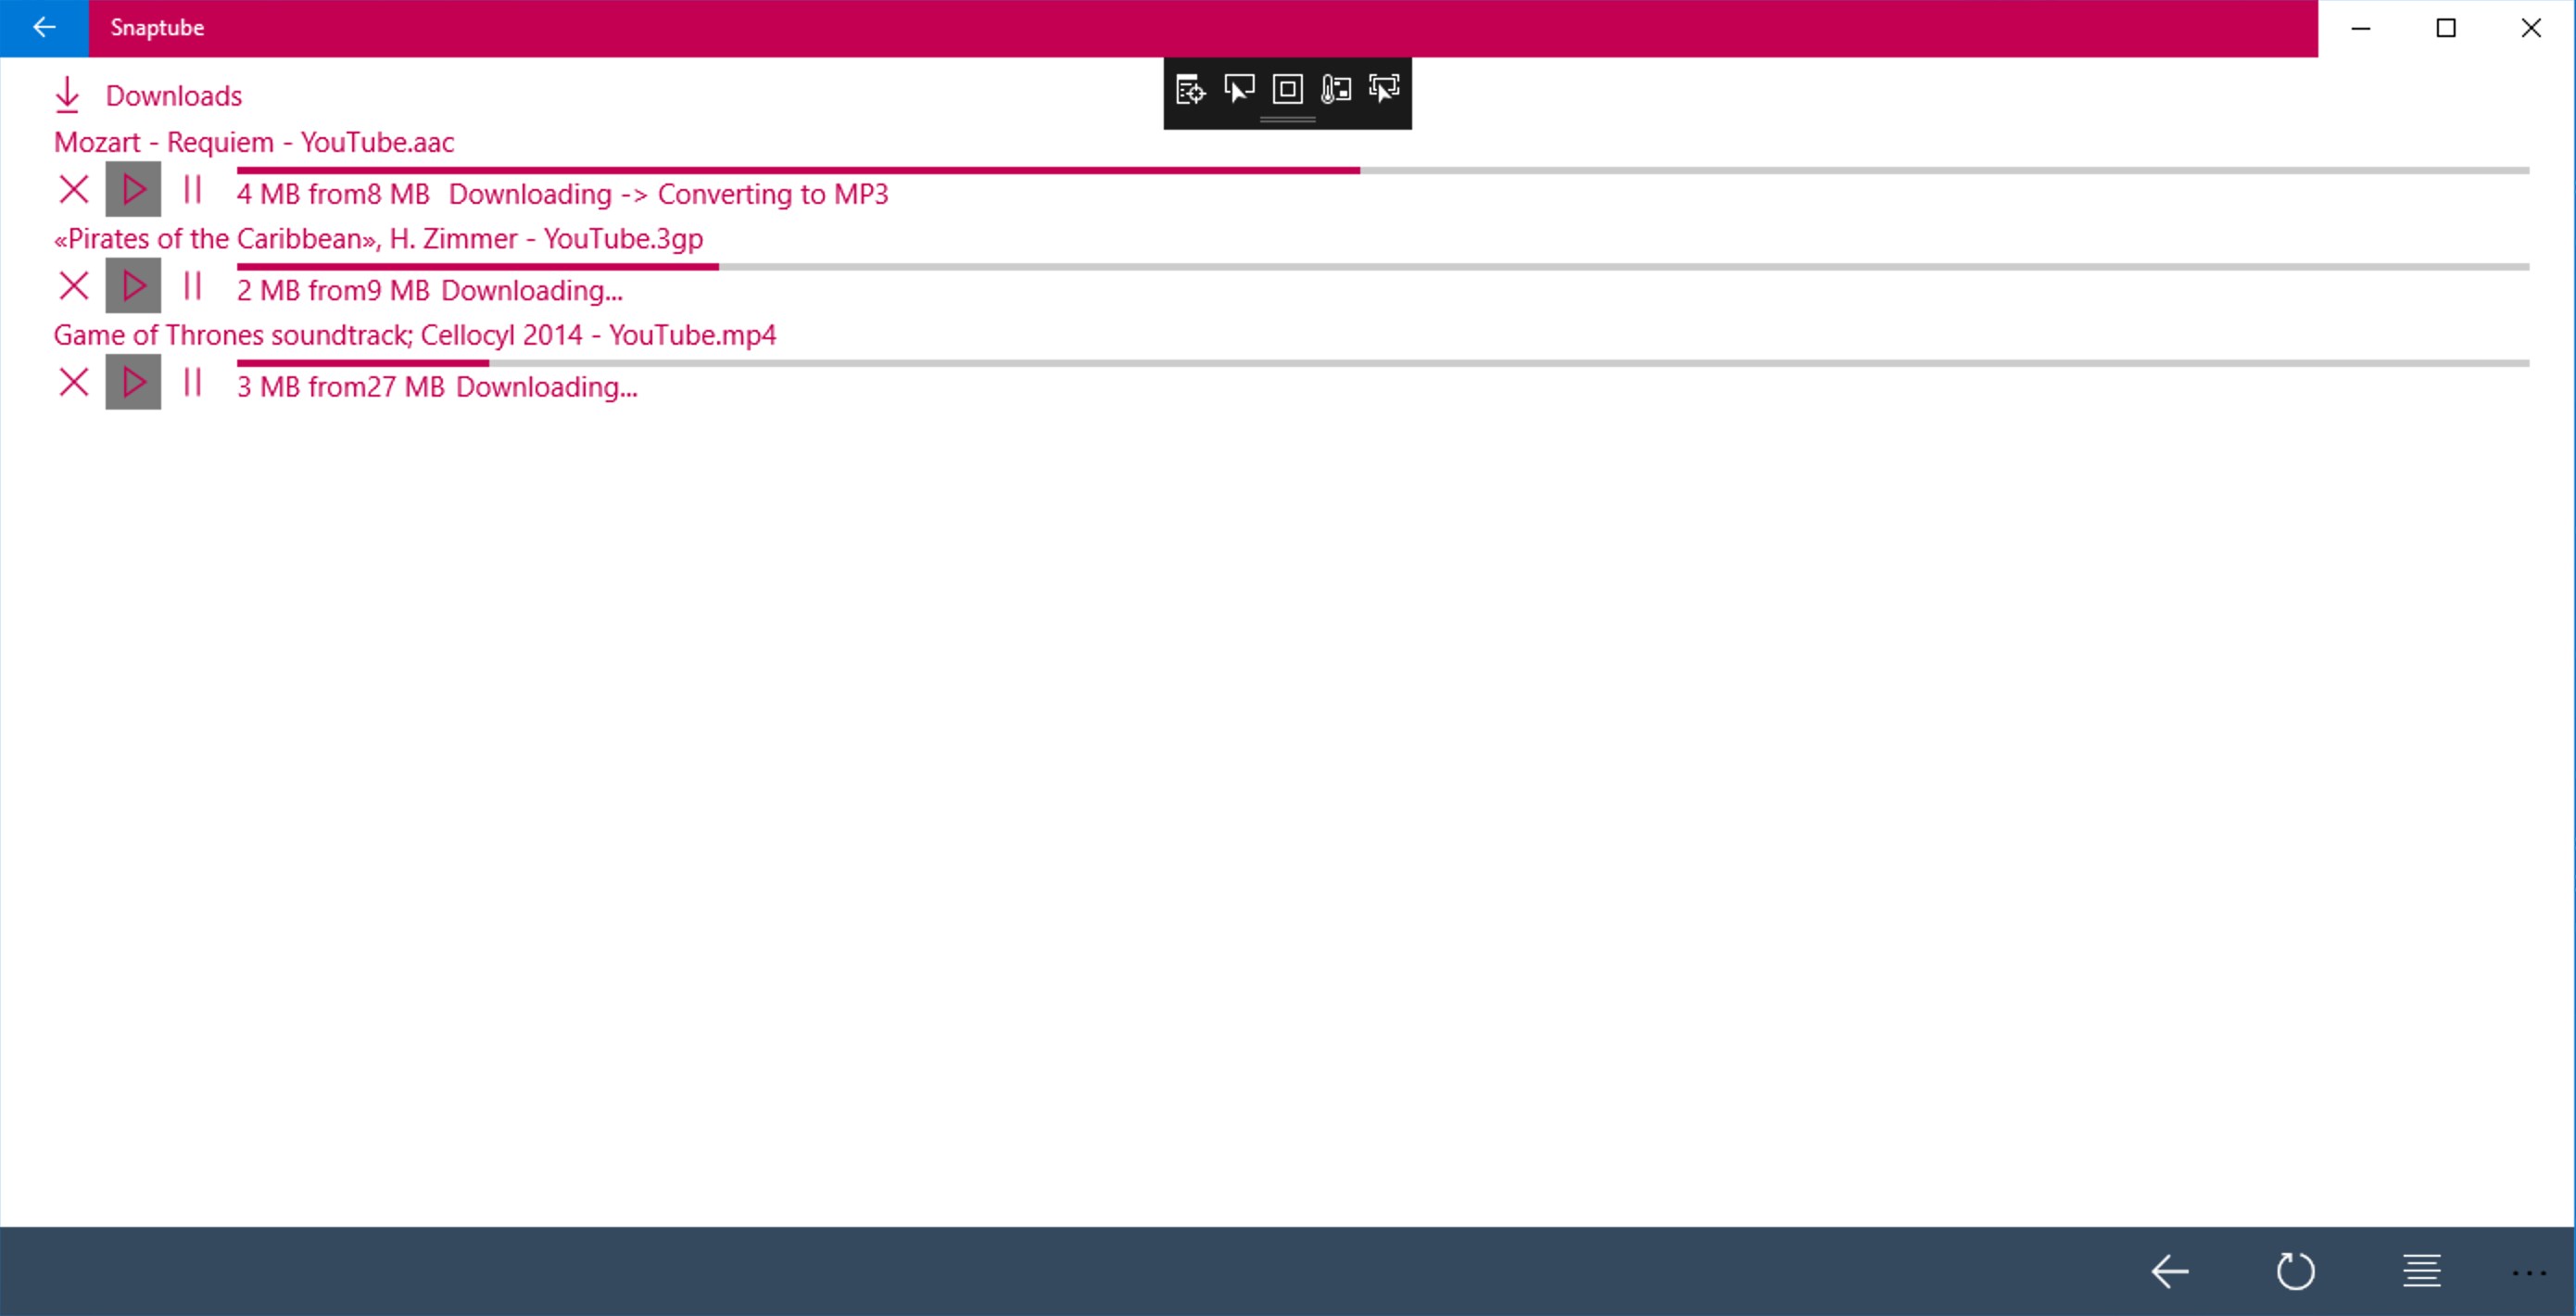Toggle display layout adorners debug icon
Image resolution: width=2576 pixels, height=1316 pixels.
(1287, 90)
